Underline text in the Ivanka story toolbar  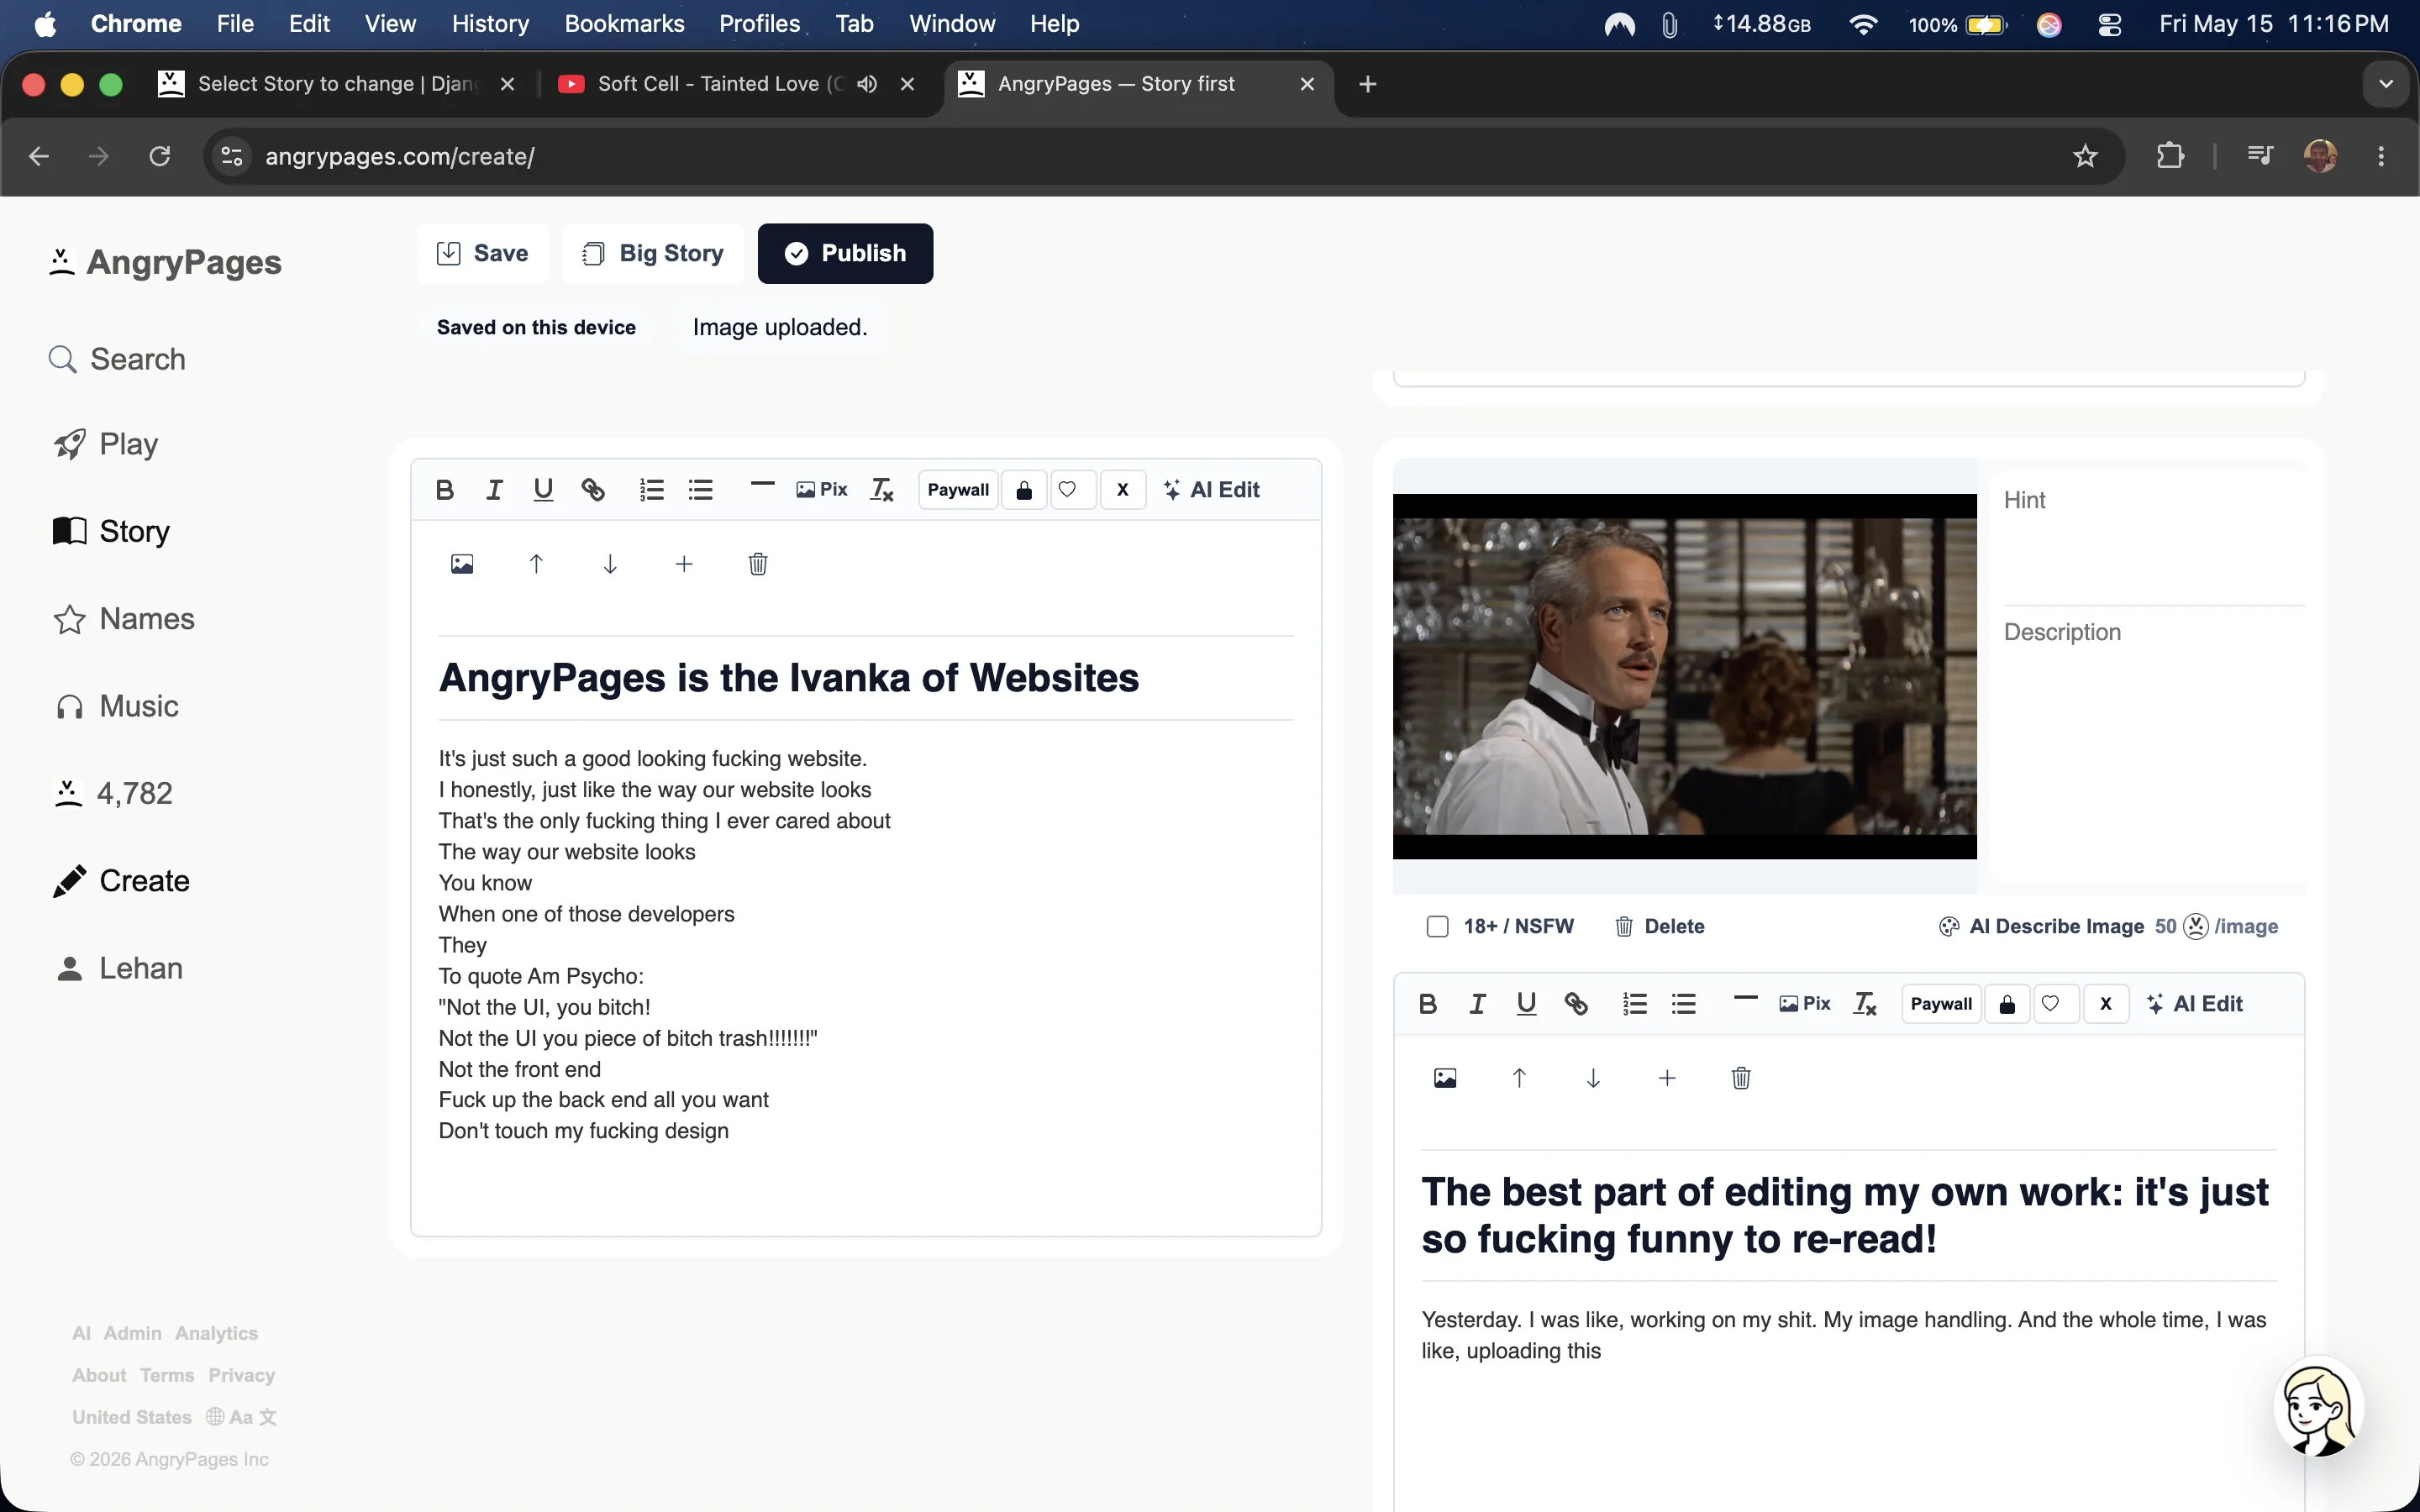coord(543,490)
